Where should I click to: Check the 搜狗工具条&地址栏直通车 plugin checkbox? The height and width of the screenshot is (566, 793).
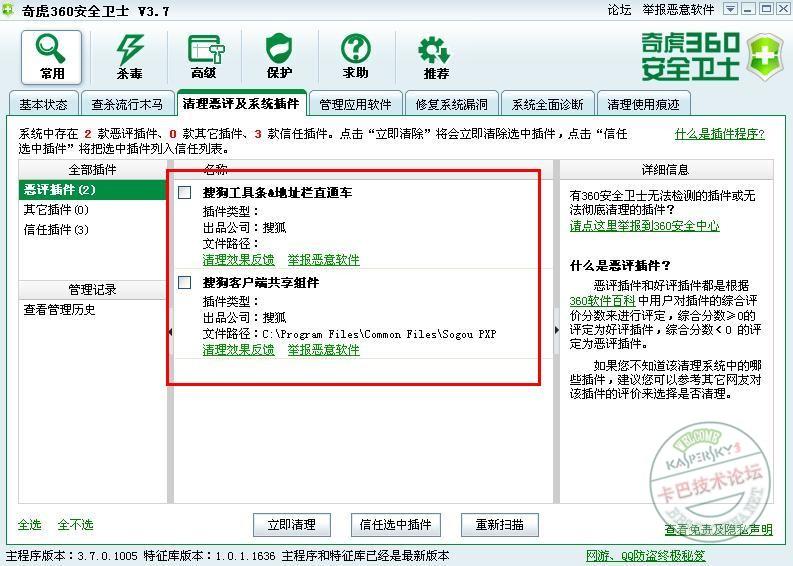tap(185, 192)
